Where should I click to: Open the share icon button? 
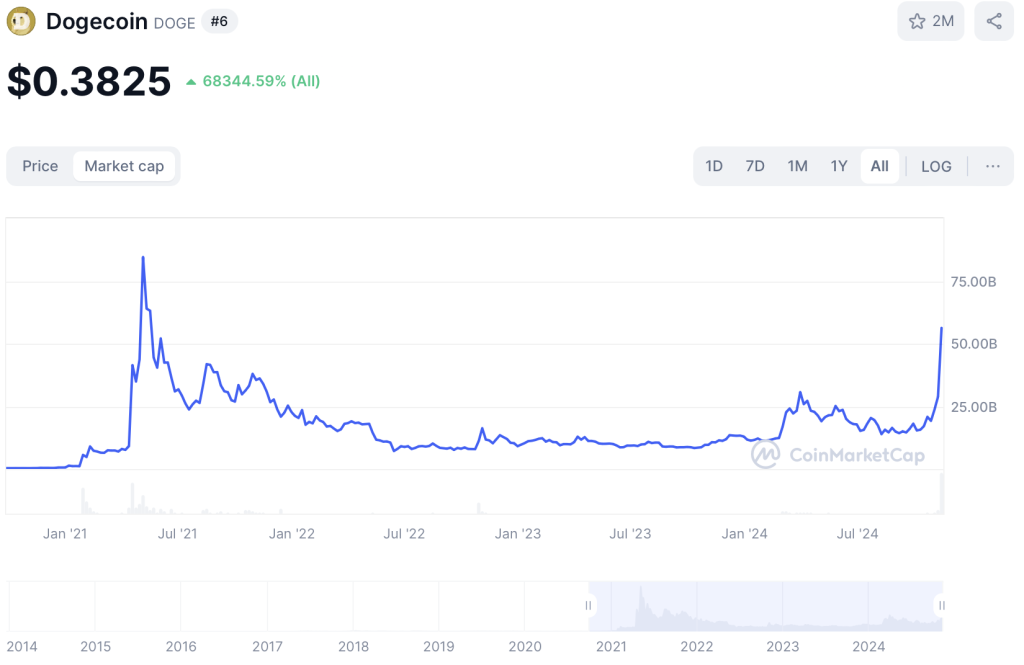994,22
